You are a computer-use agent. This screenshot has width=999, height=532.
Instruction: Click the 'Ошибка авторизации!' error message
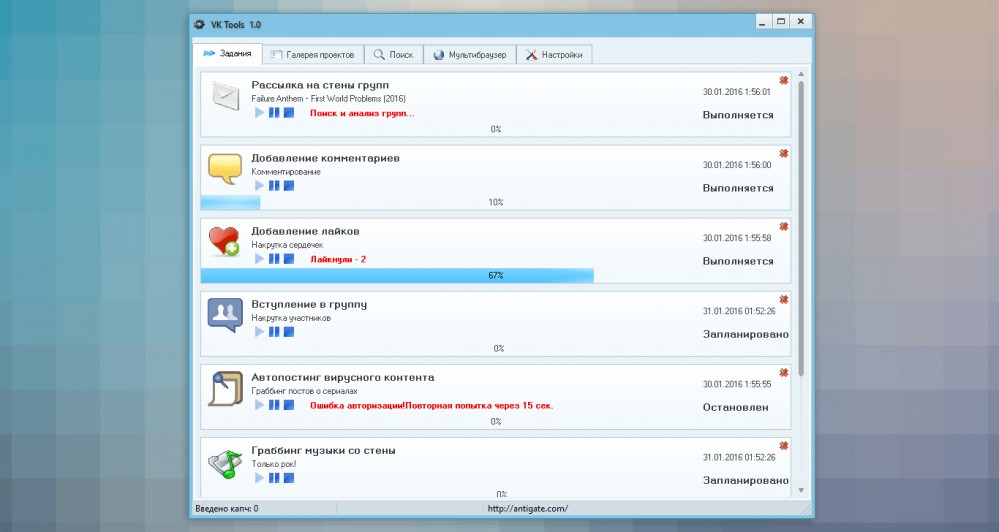coord(357,405)
